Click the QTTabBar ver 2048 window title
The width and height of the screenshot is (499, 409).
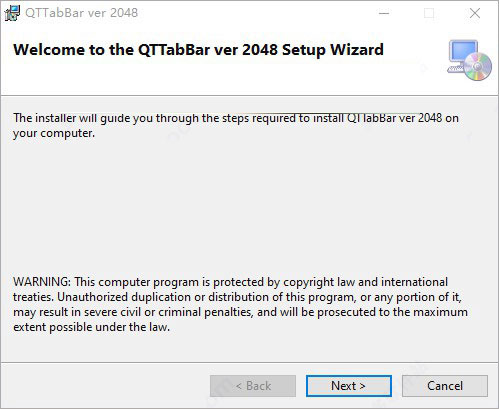click(81, 13)
